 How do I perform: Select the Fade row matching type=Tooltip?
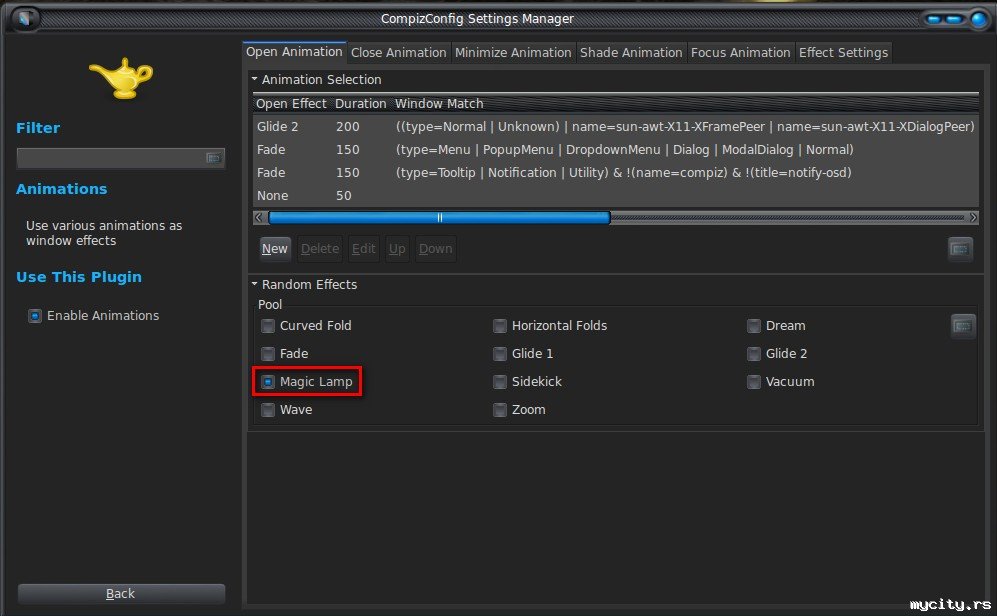click(615, 173)
